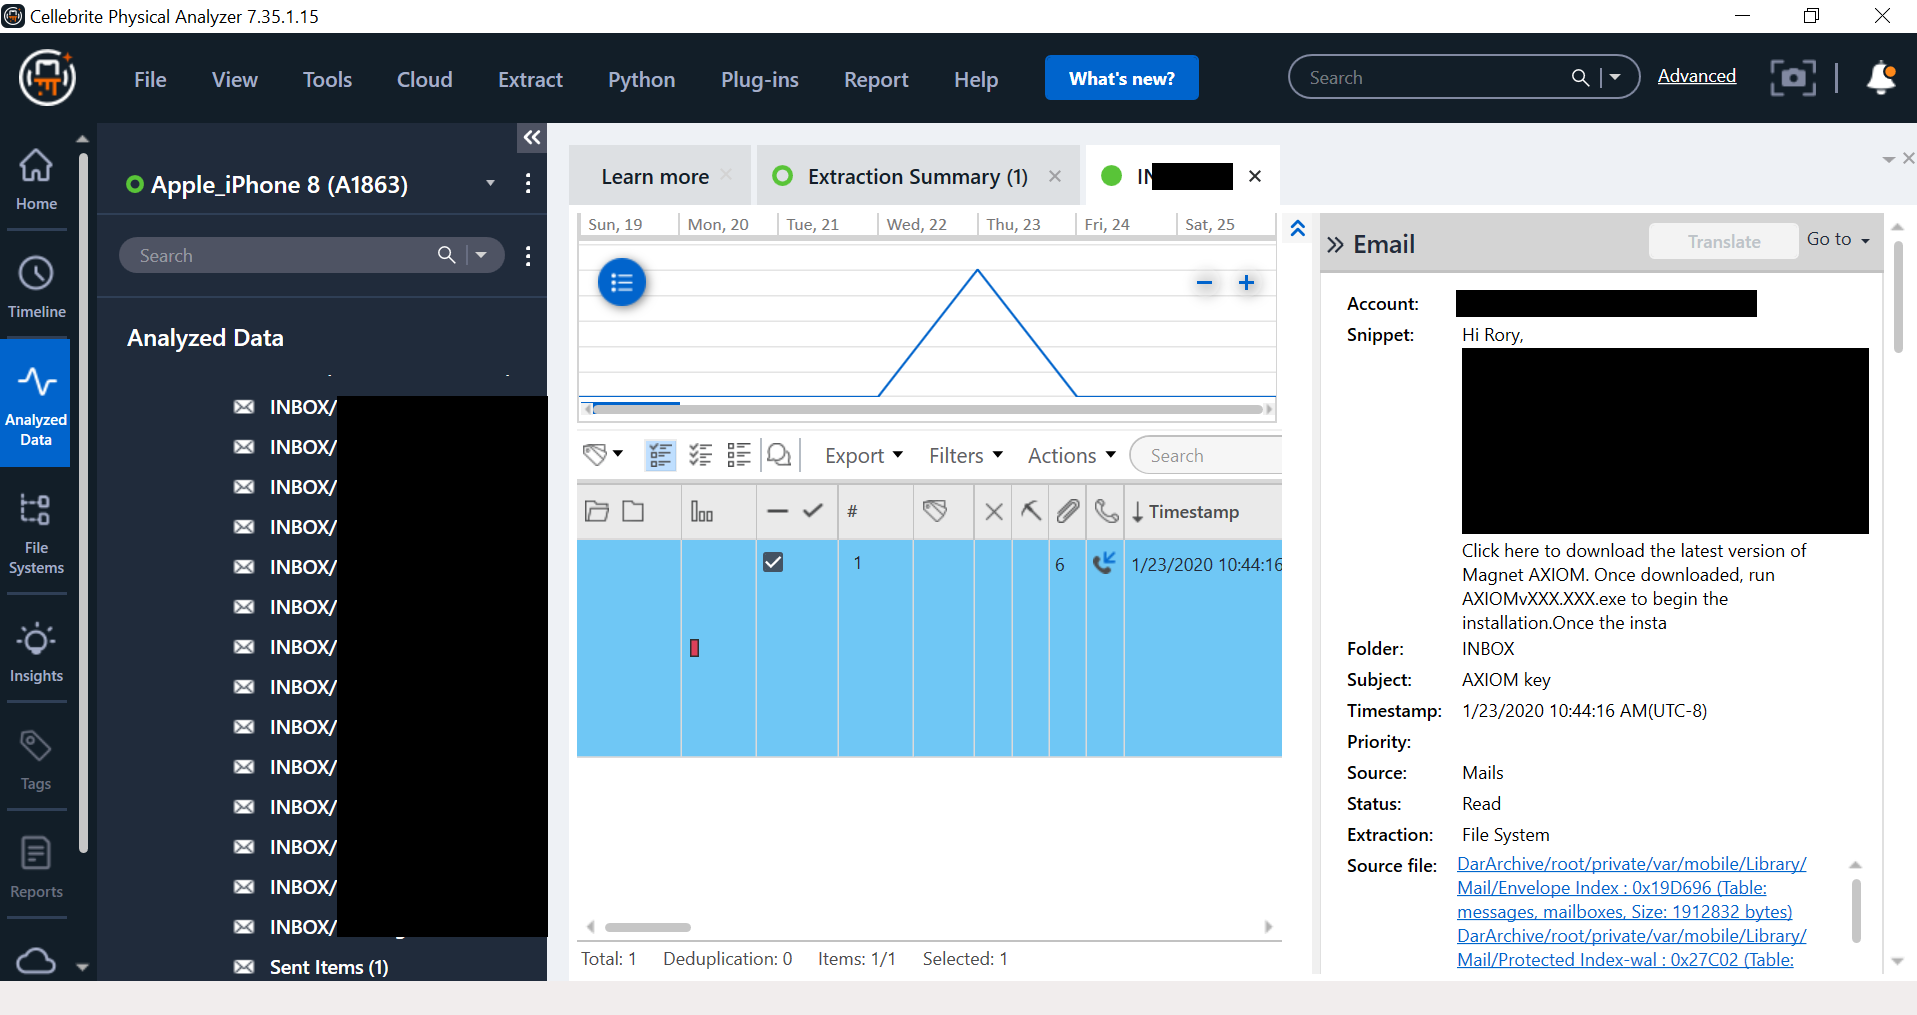Close the Extraction Summary tab
This screenshot has width=1917, height=1015.
point(1054,176)
